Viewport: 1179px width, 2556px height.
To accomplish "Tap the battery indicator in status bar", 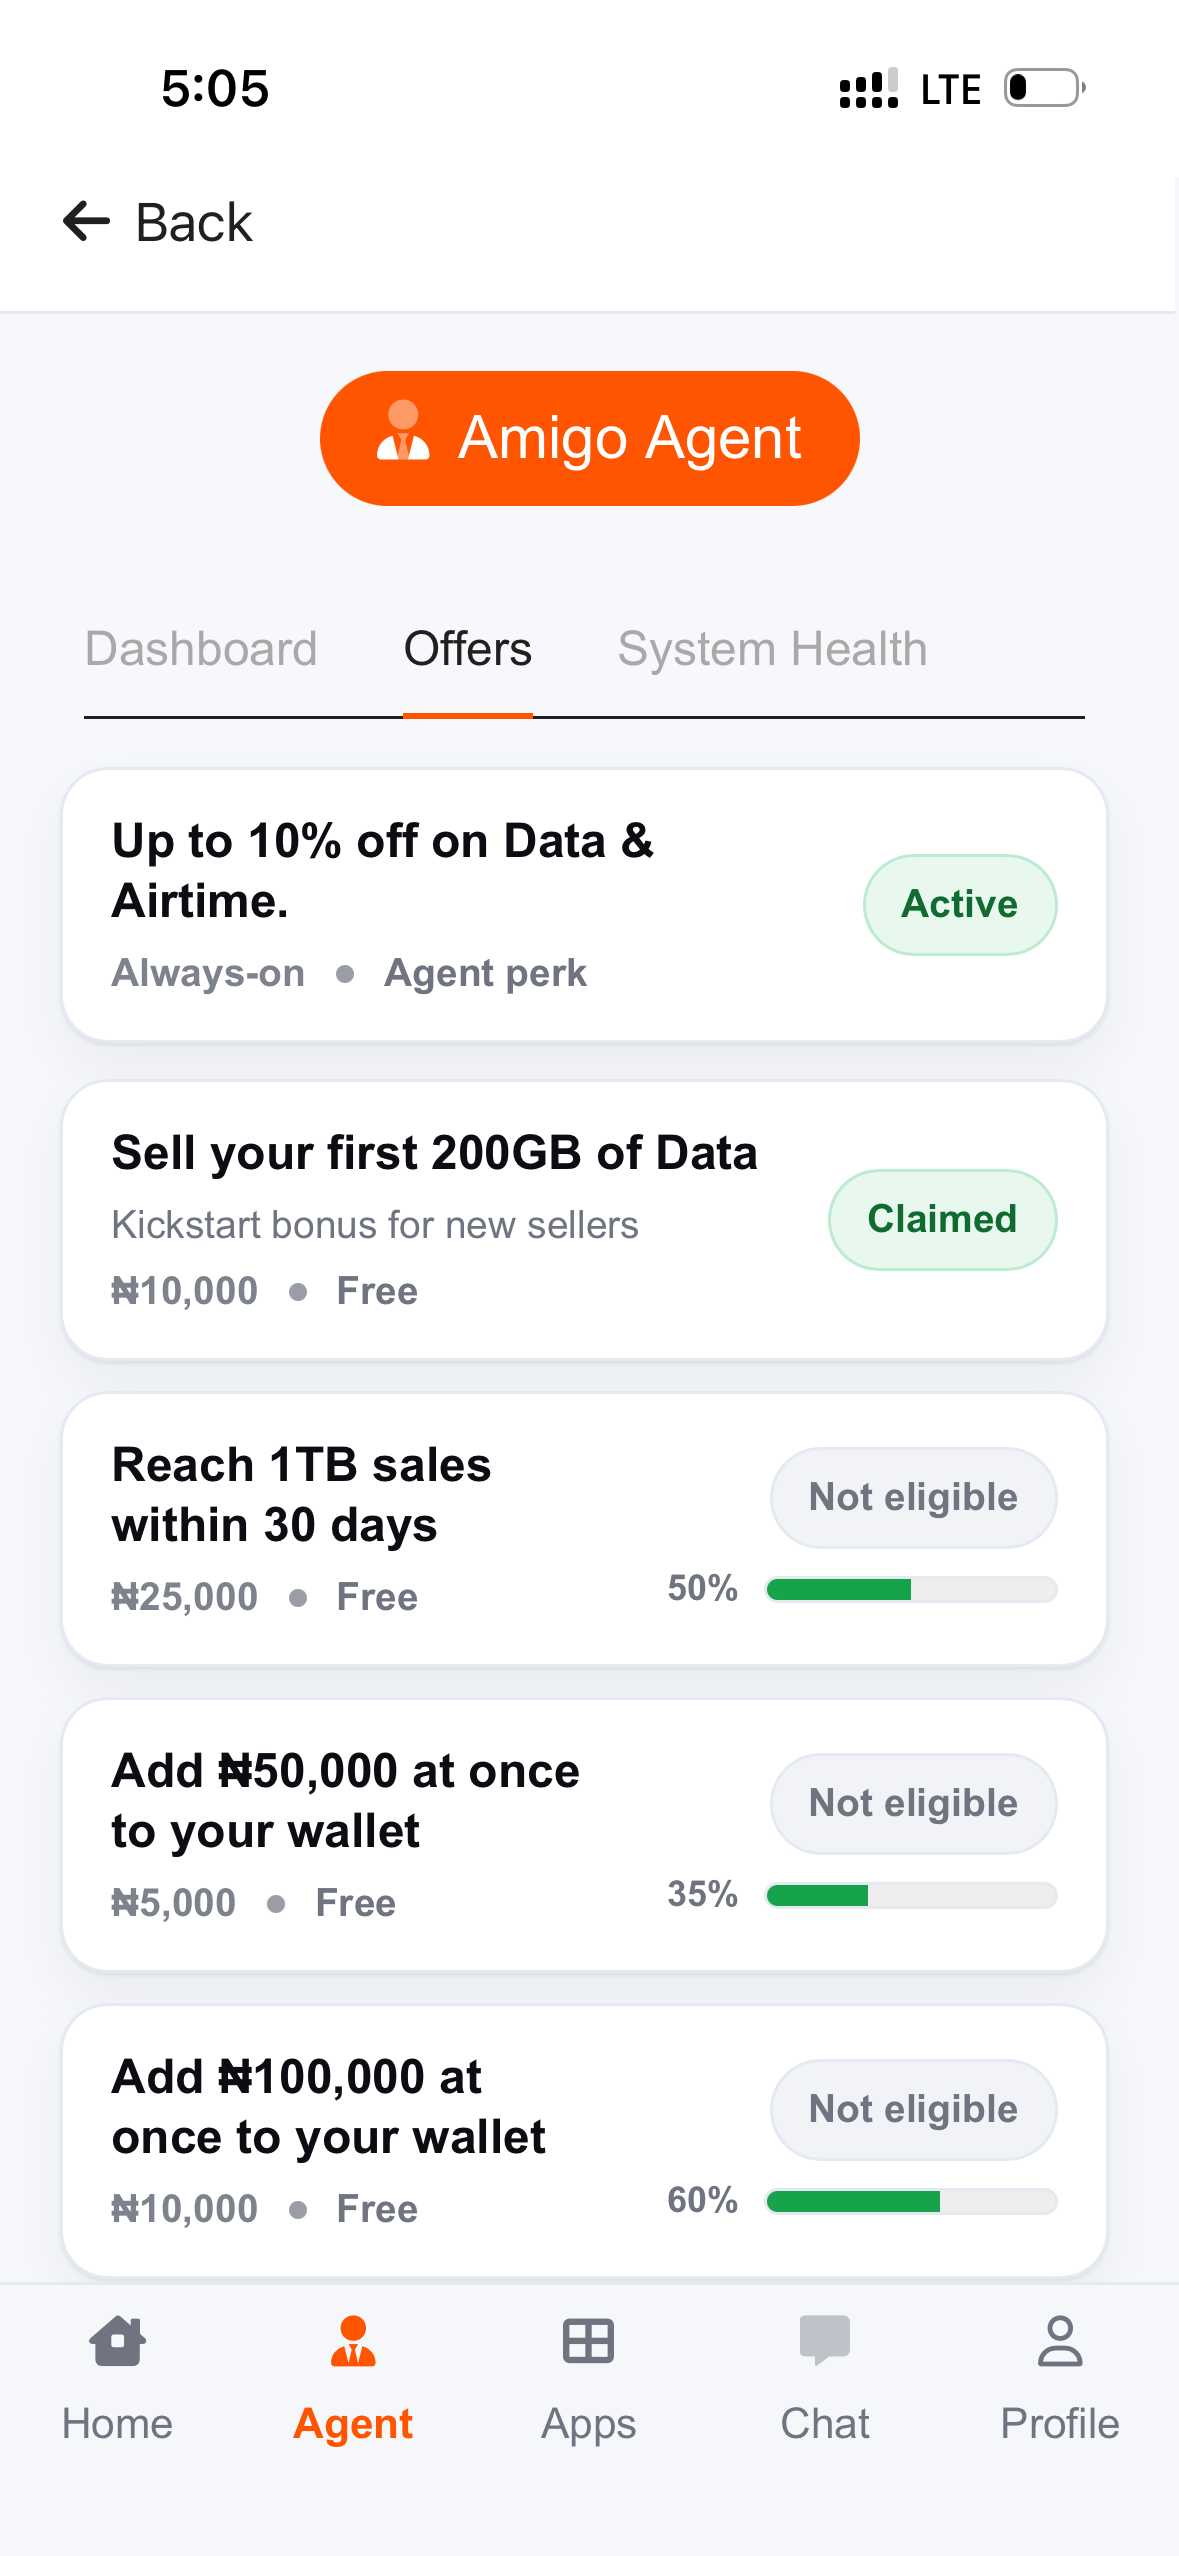I will tap(1044, 88).
